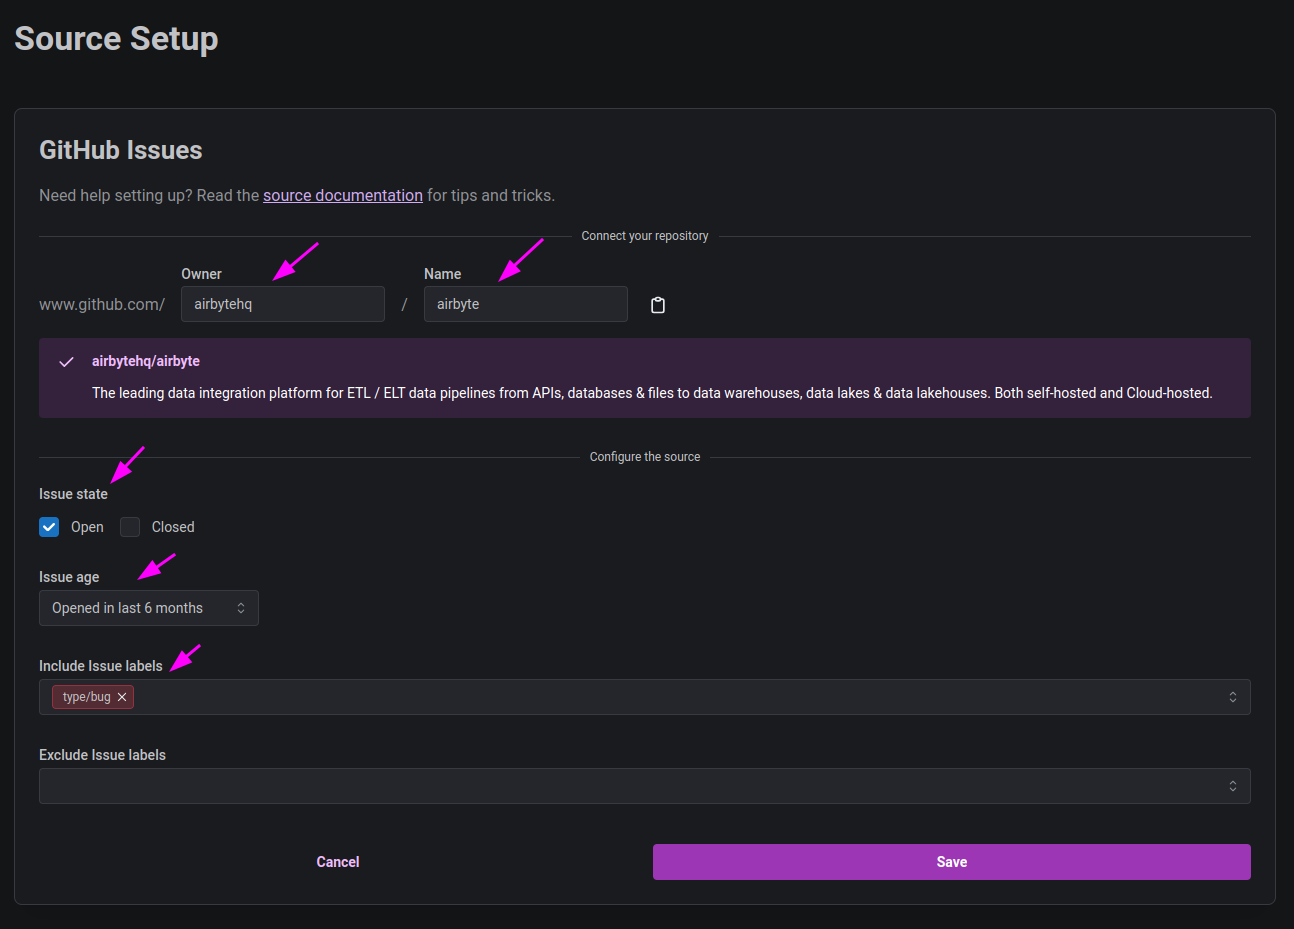Click the Closed checkbox label
The image size is (1294, 929).
click(x=173, y=527)
